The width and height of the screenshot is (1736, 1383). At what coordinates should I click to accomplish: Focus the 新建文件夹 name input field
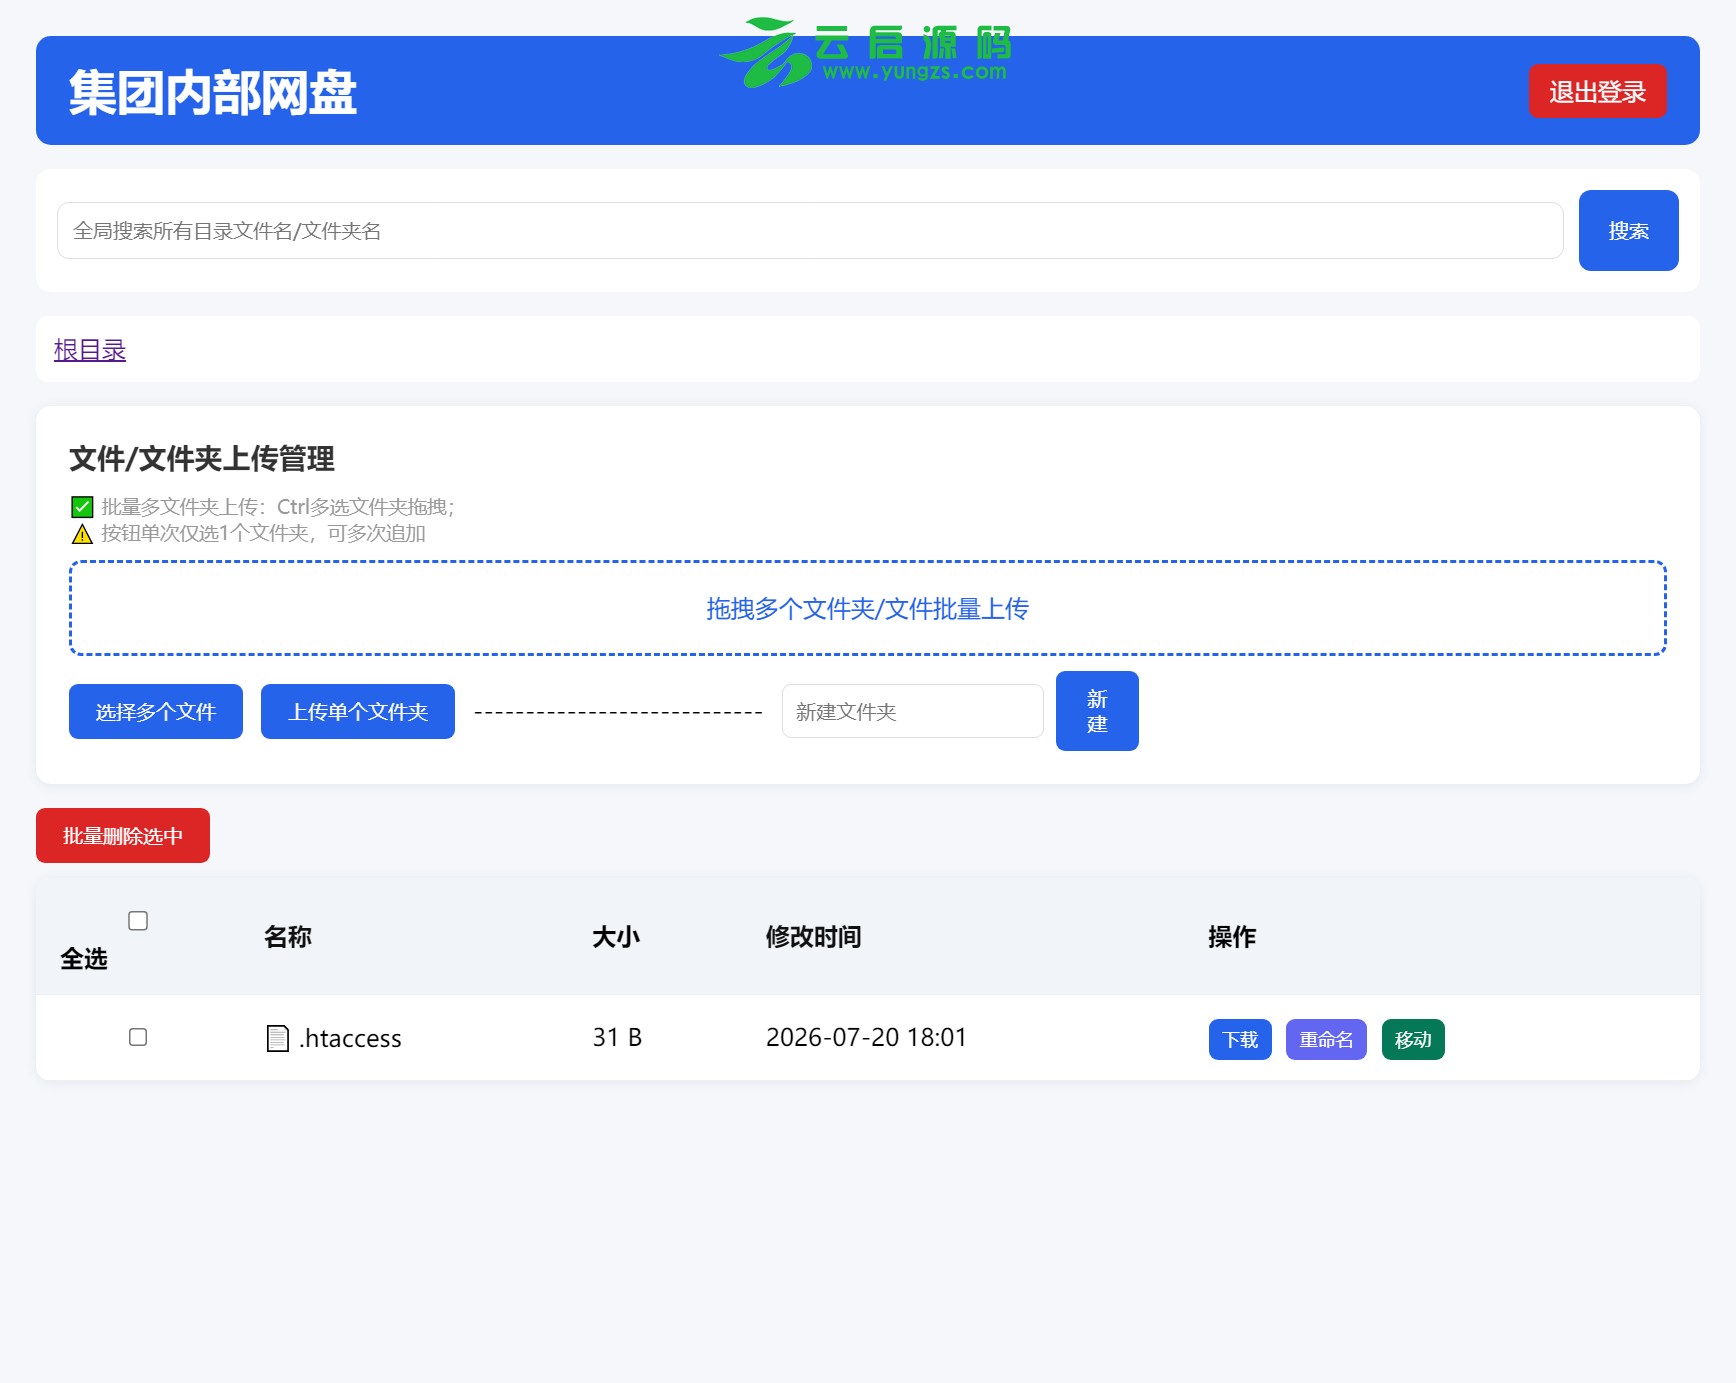pyautogui.click(x=913, y=711)
